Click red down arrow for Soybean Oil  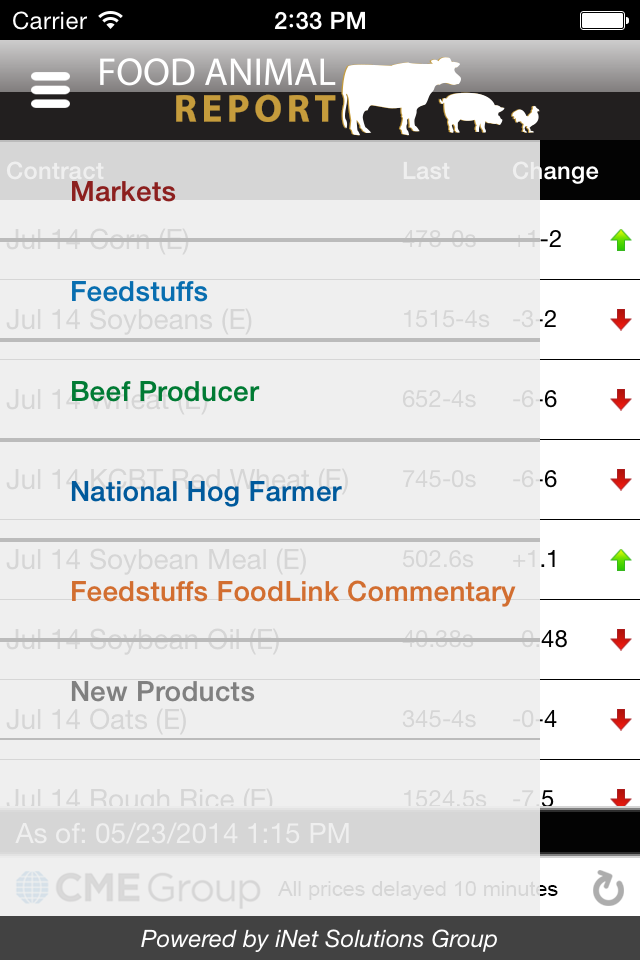621,640
